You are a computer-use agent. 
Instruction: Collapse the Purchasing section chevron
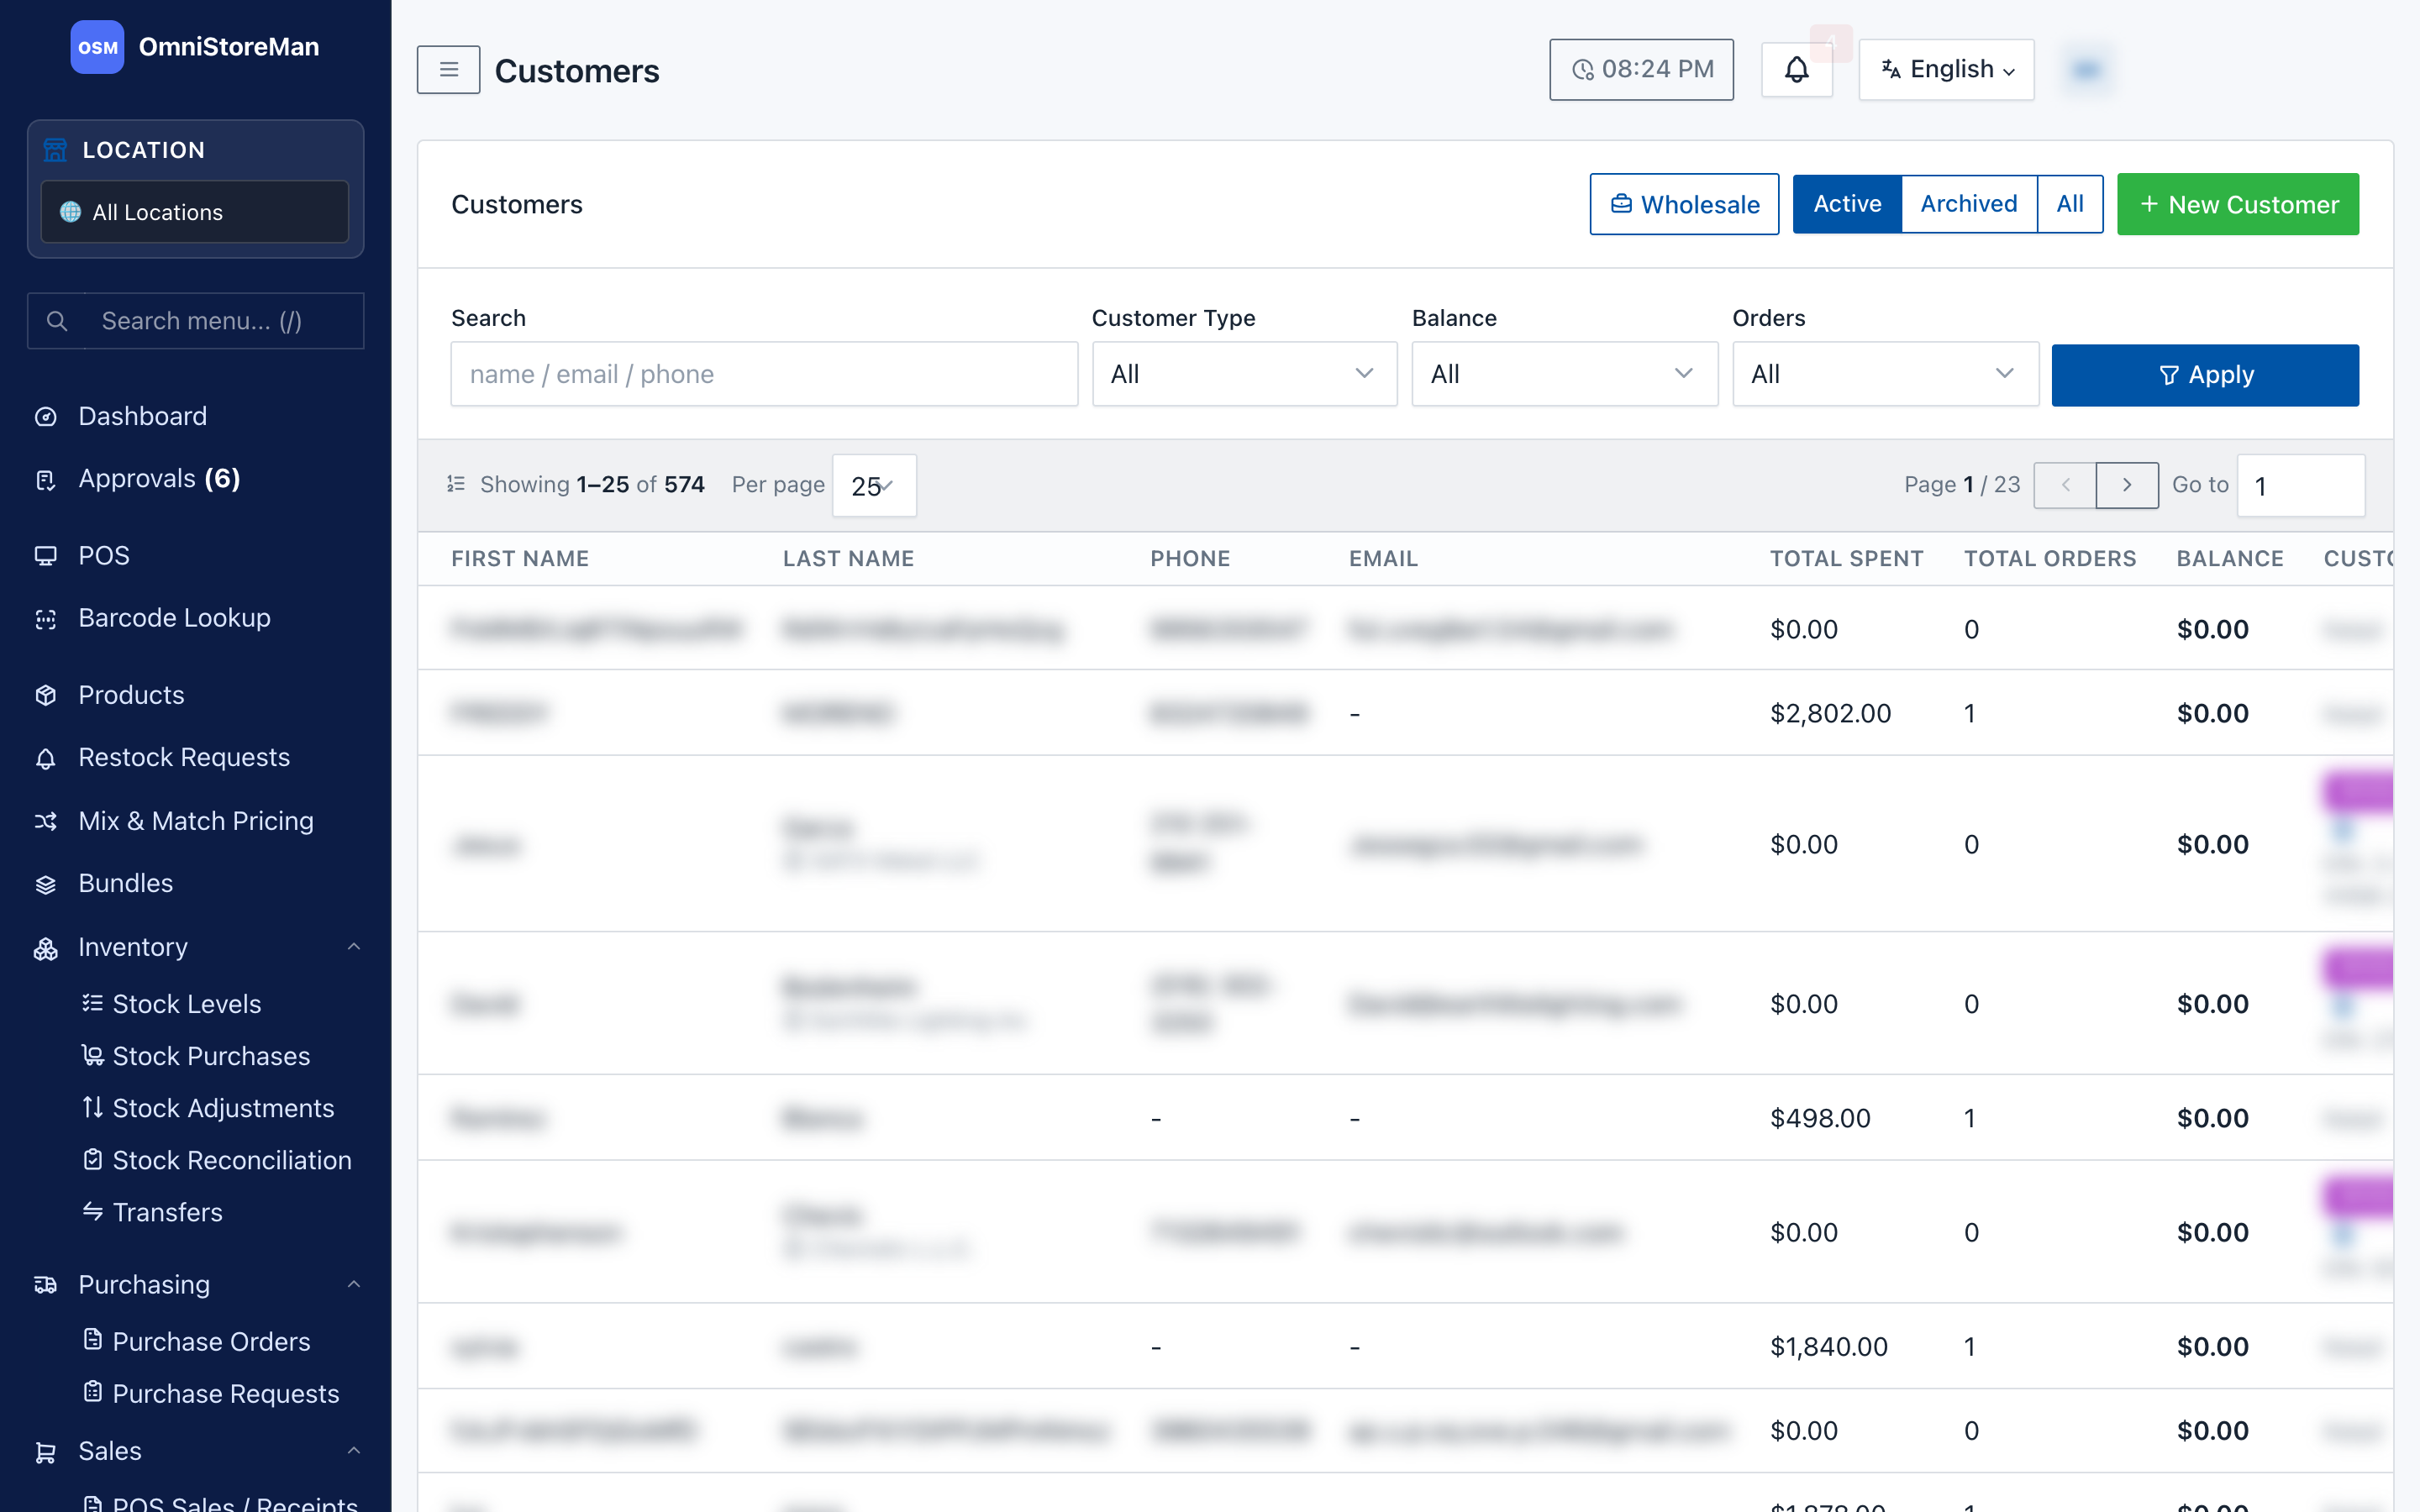click(x=354, y=1284)
